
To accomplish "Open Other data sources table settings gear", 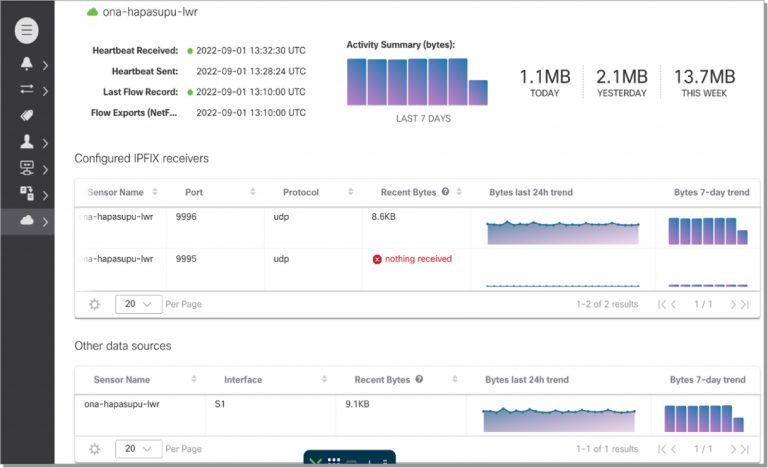I will point(94,449).
